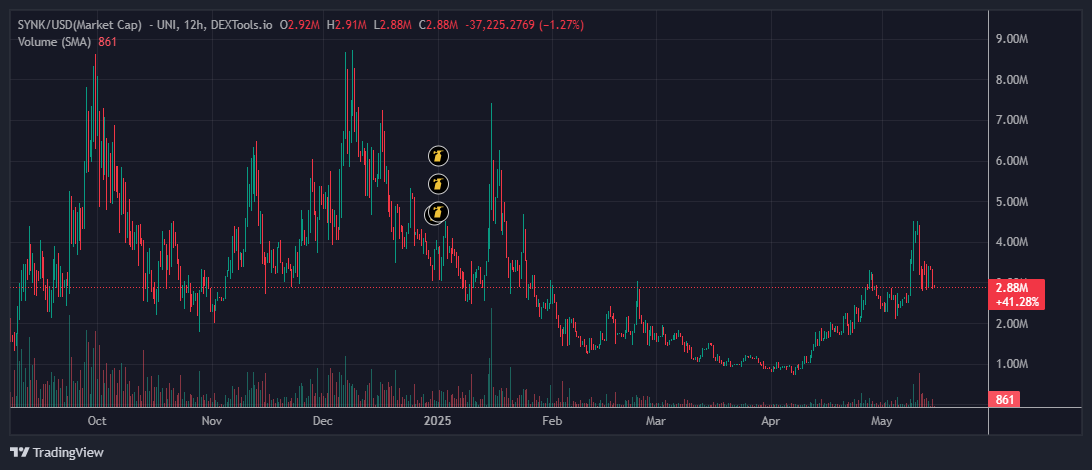The width and height of the screenshot is (1092, 470).
Task: Click the 1.00M price axis label
Action: 1012,364
